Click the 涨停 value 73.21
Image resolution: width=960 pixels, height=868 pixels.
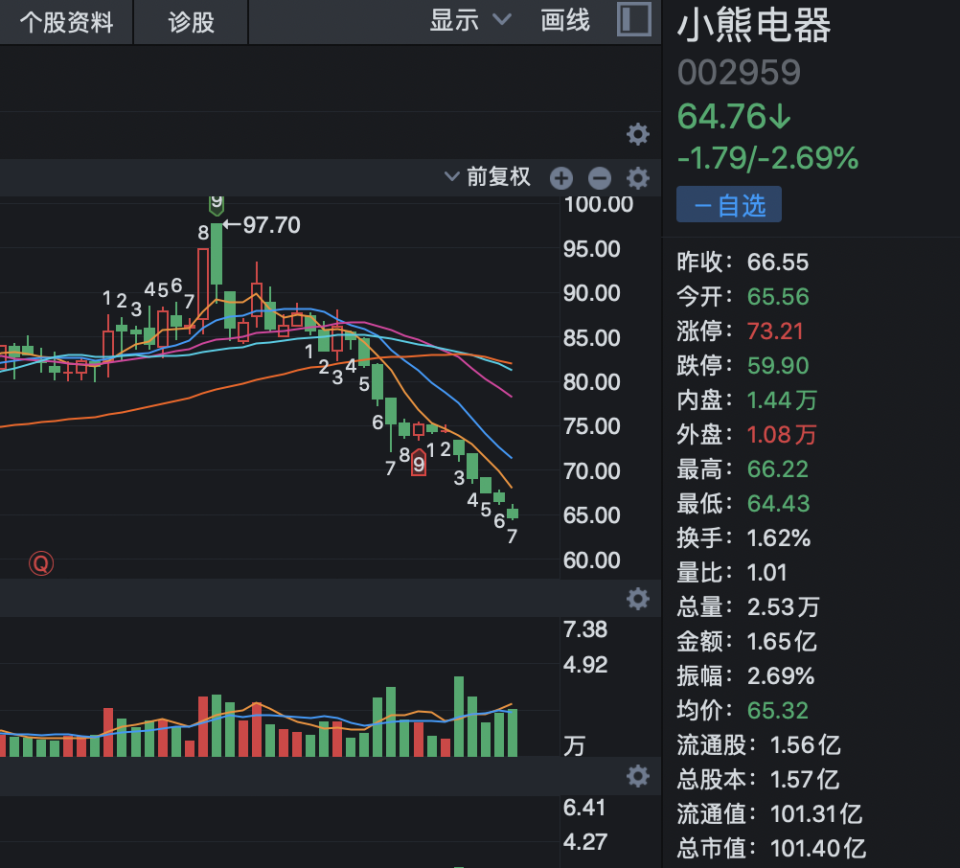(774, 331)
